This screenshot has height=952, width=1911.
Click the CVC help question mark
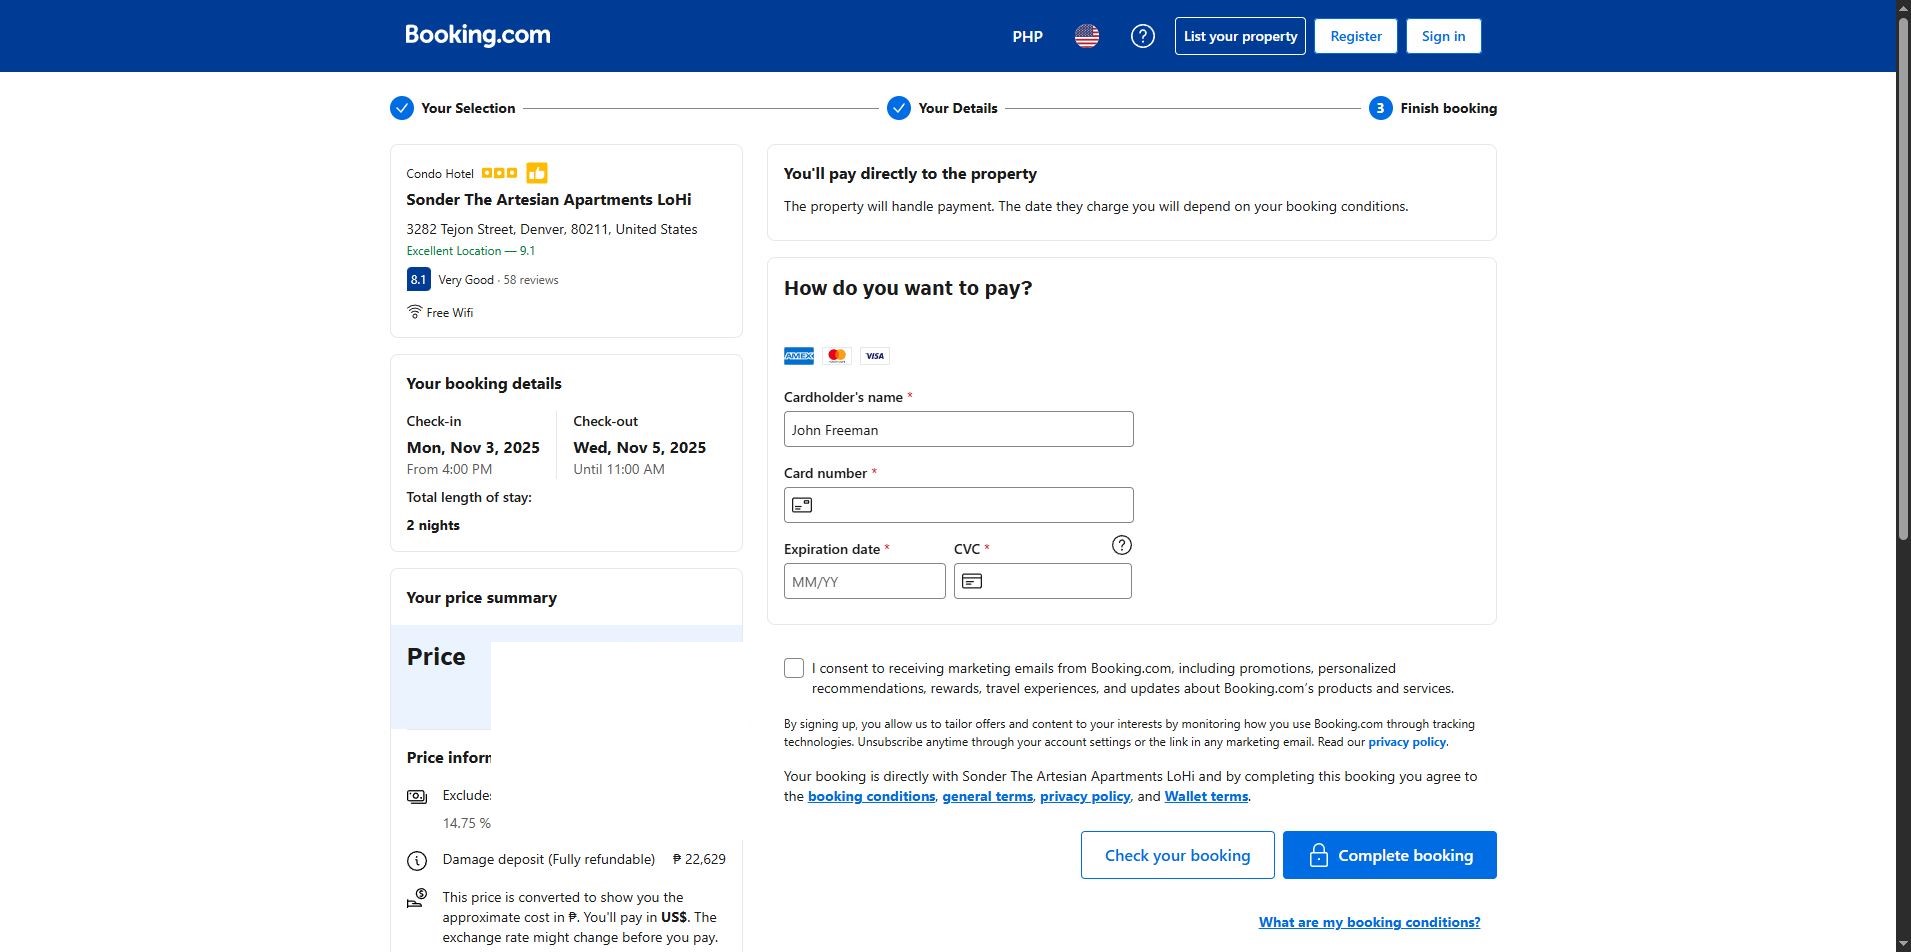pyautogui.click(x=1121, y=545)
